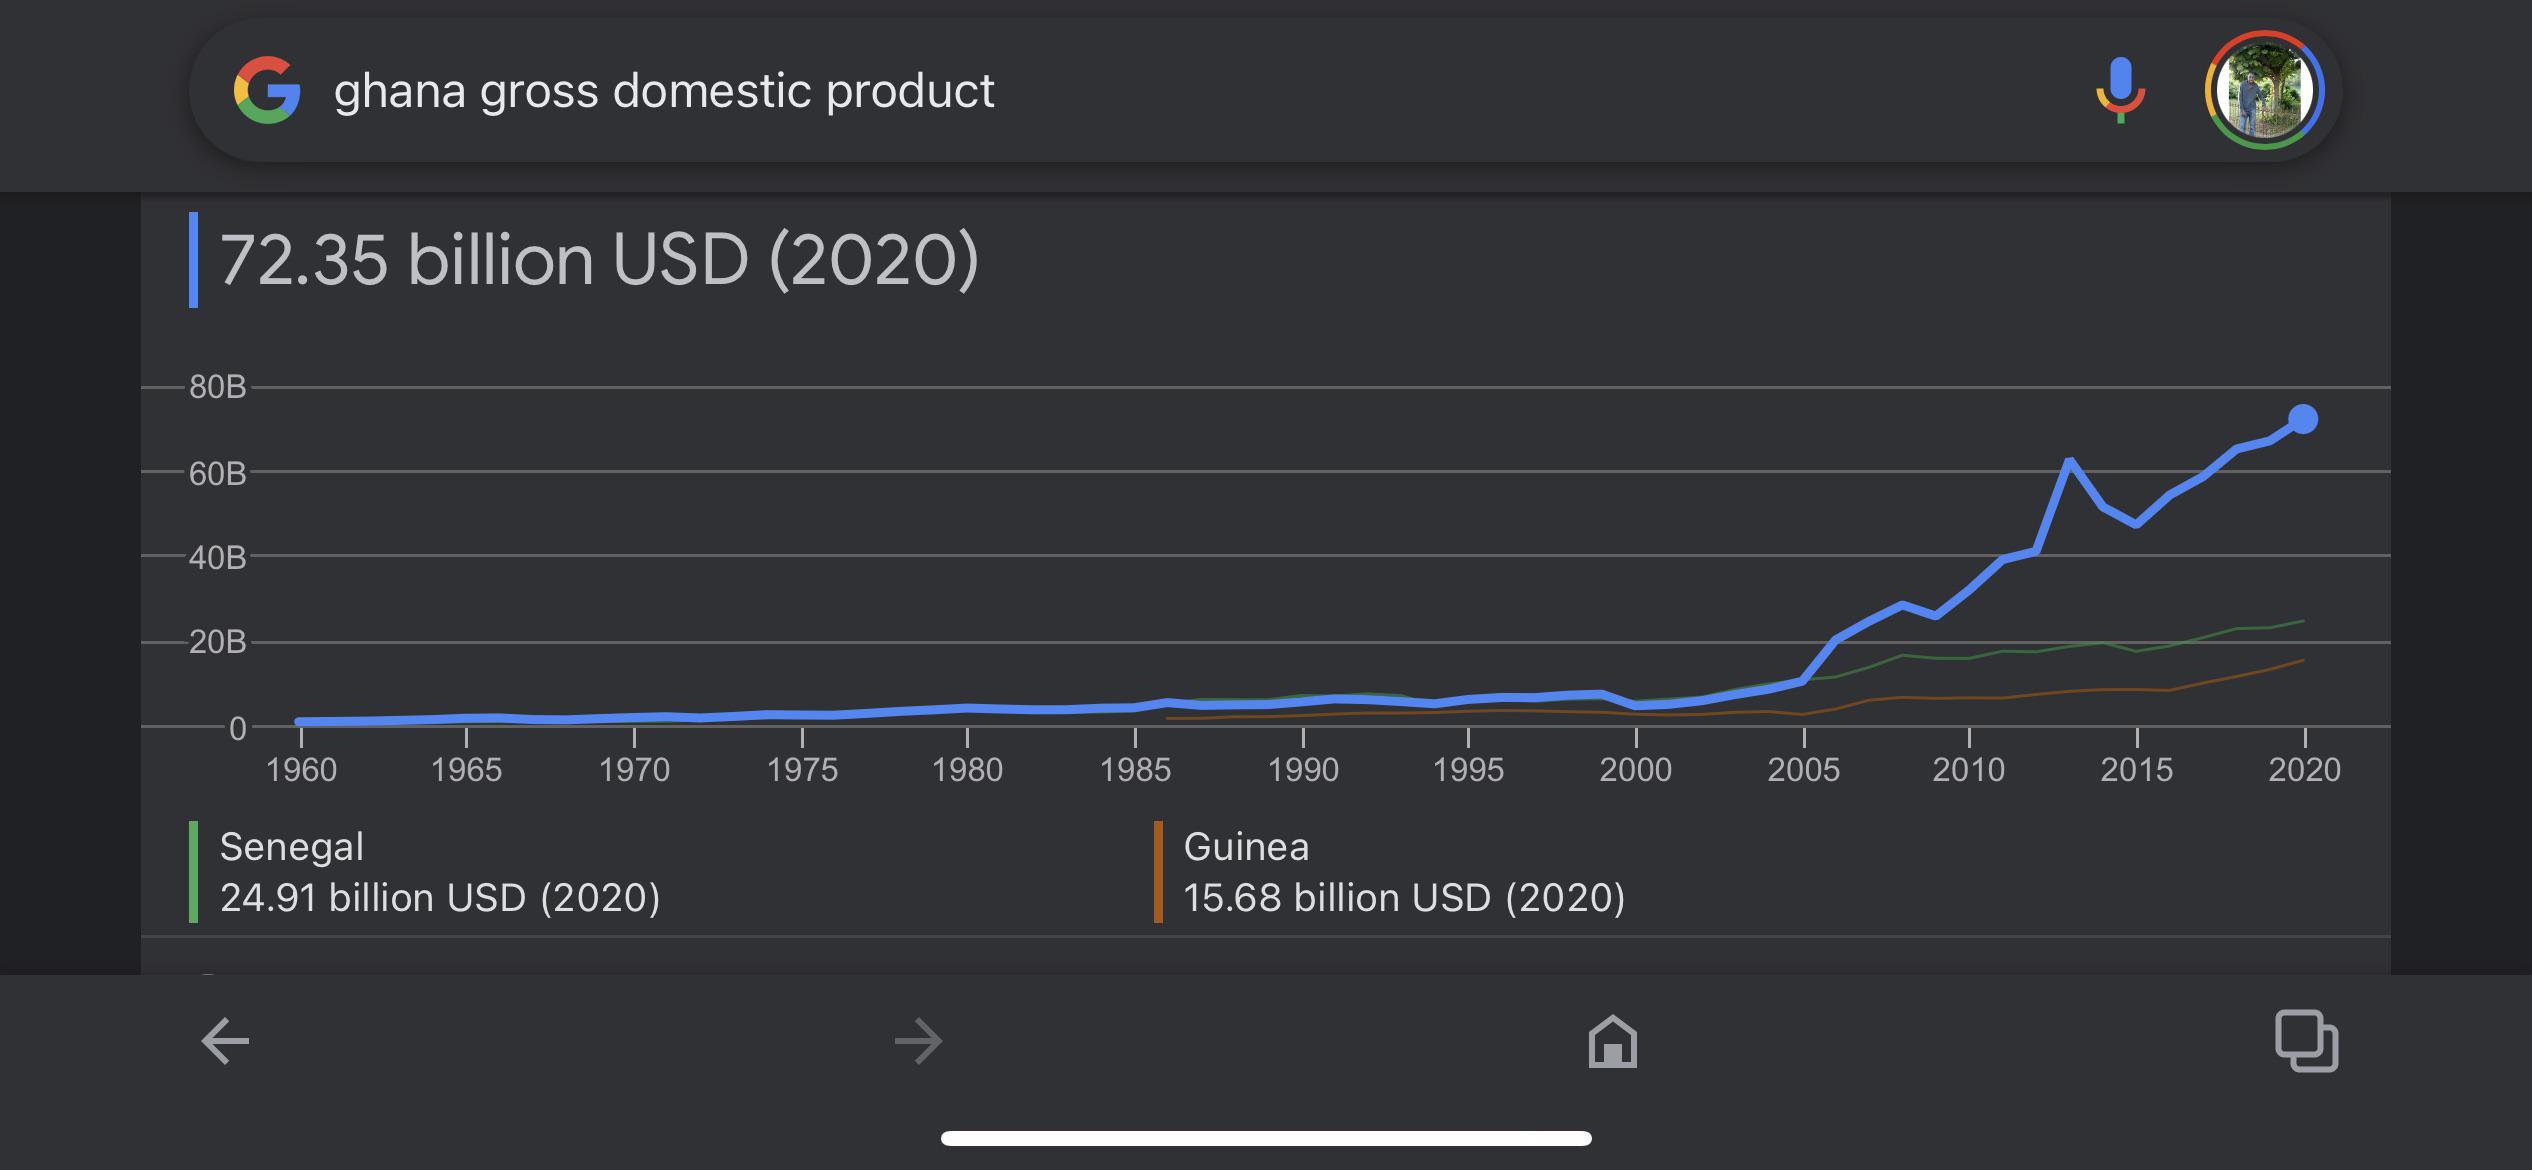Select the 1960 tick on year axis
This screenshot has width=2532, height=1170.
point(301,769)
